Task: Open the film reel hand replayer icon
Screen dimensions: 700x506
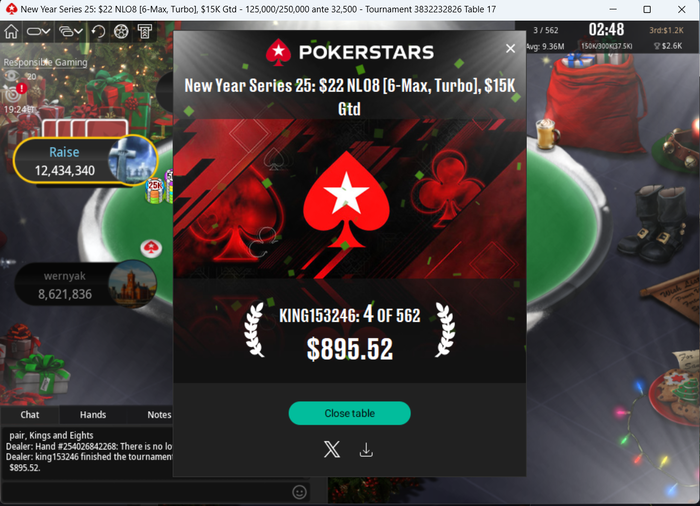Action: tap(121, 32)
